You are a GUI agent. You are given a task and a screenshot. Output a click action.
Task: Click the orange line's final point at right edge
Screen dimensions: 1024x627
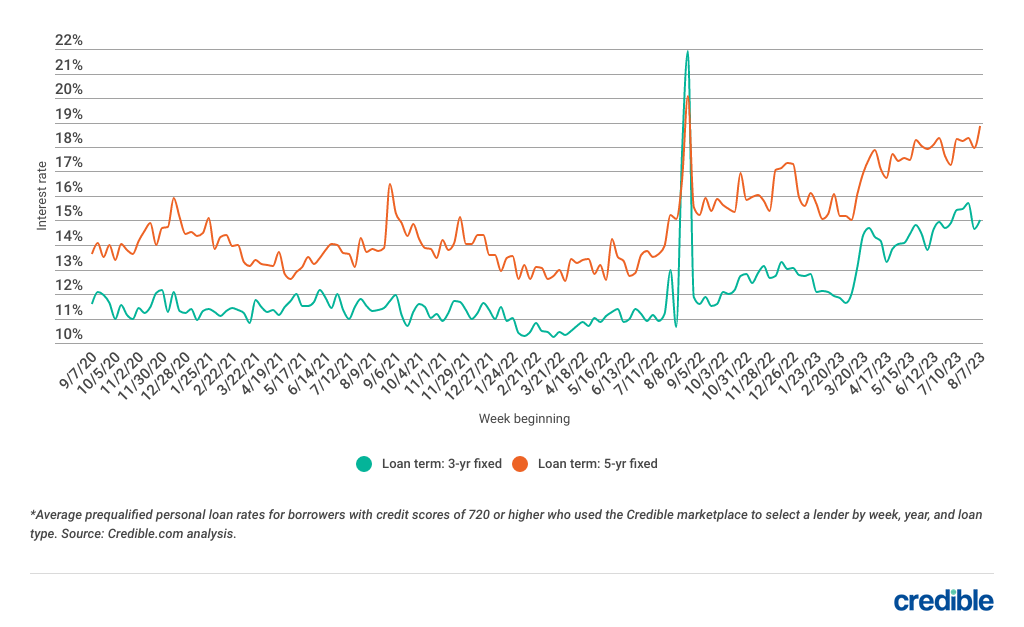coord(981,125)
